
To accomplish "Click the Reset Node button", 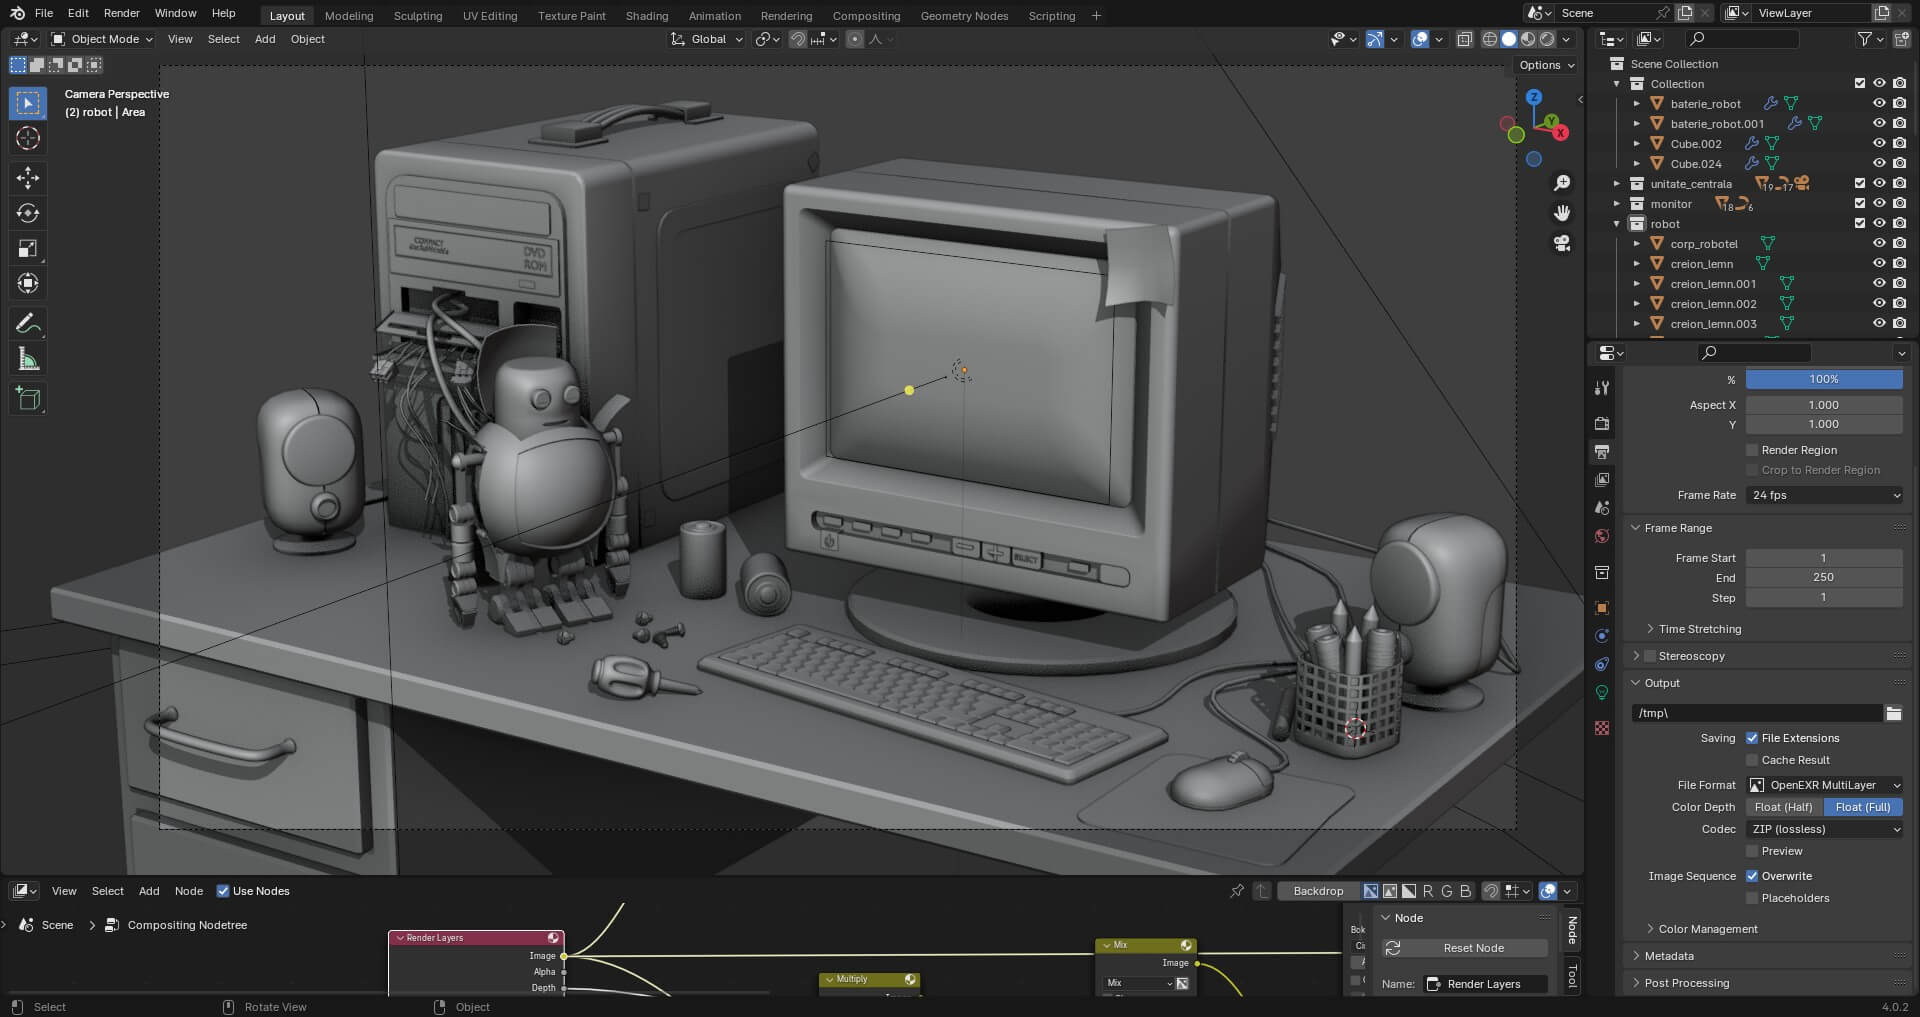I will pos(1472,948).
